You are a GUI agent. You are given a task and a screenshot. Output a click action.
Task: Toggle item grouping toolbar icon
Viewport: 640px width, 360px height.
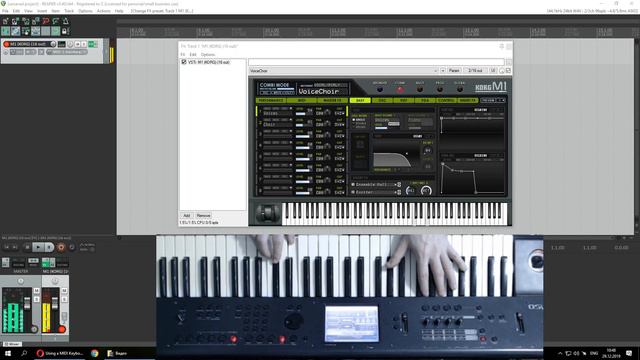[x=16, y=31]
